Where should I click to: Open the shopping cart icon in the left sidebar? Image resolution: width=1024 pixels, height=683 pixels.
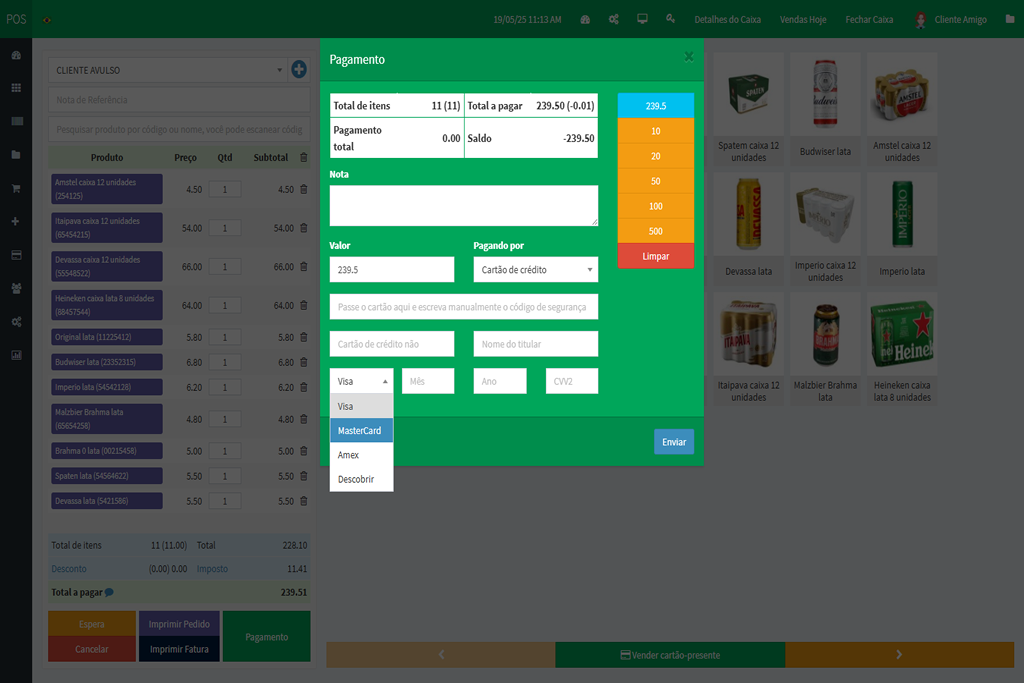[16, 188]
